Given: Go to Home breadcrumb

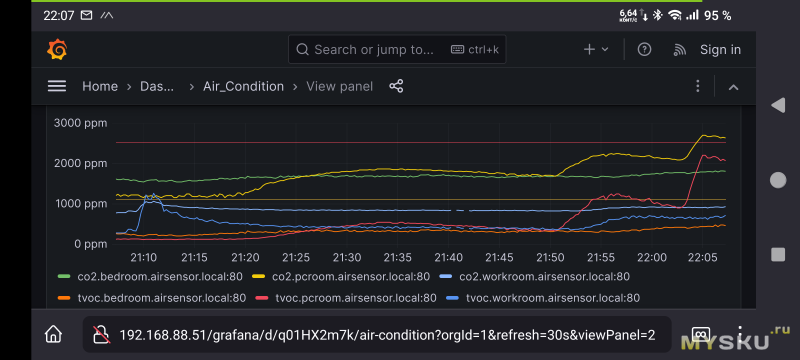Looking at the screenshot, I should [100, 86].
